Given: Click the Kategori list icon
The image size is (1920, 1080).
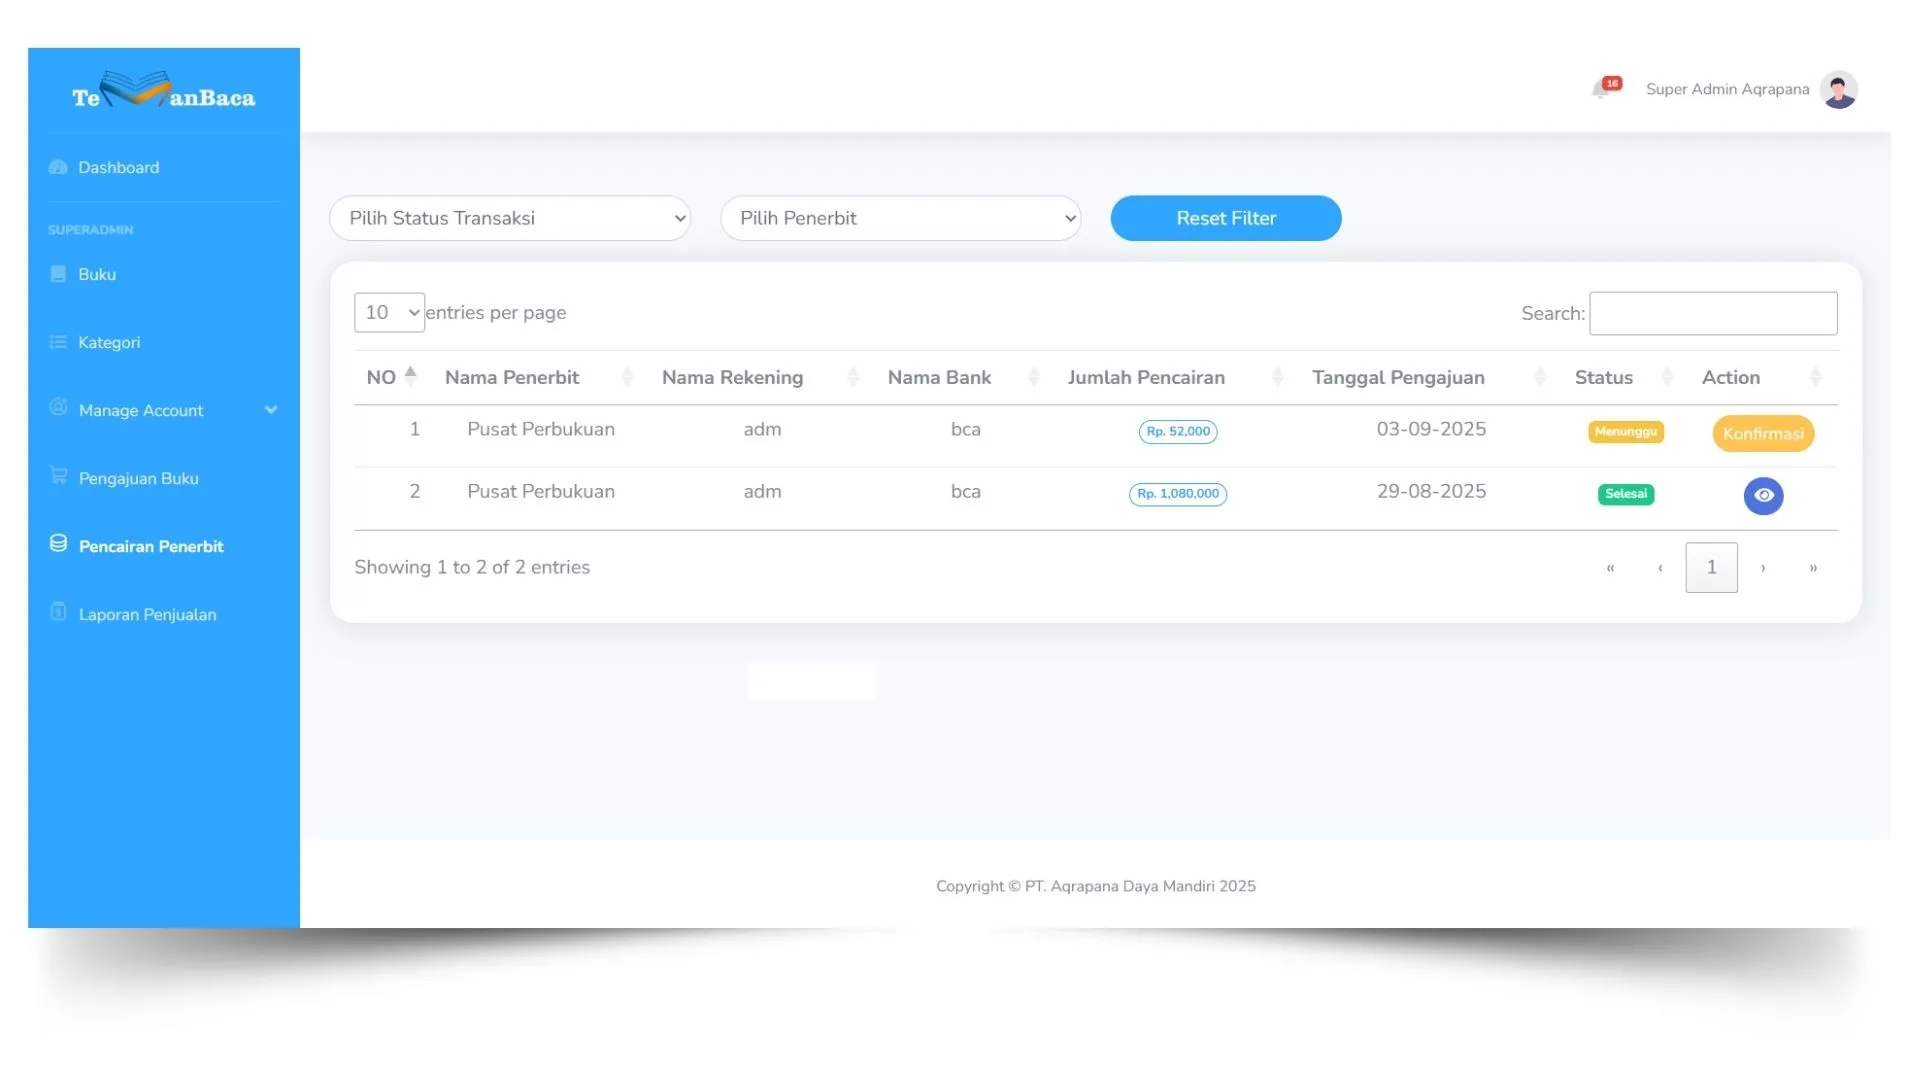Looking at the screenshot, I should [x=58, y=342].
